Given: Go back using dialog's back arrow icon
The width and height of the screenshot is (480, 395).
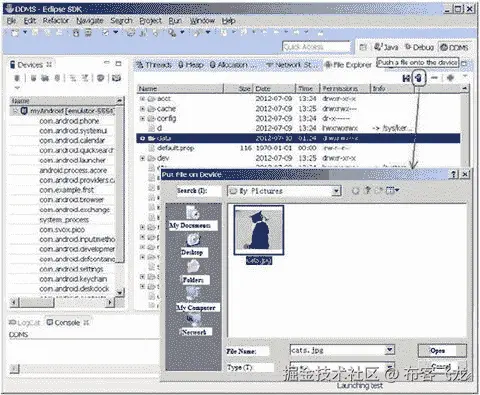Looking at the screenshot, I should [356, 191].
